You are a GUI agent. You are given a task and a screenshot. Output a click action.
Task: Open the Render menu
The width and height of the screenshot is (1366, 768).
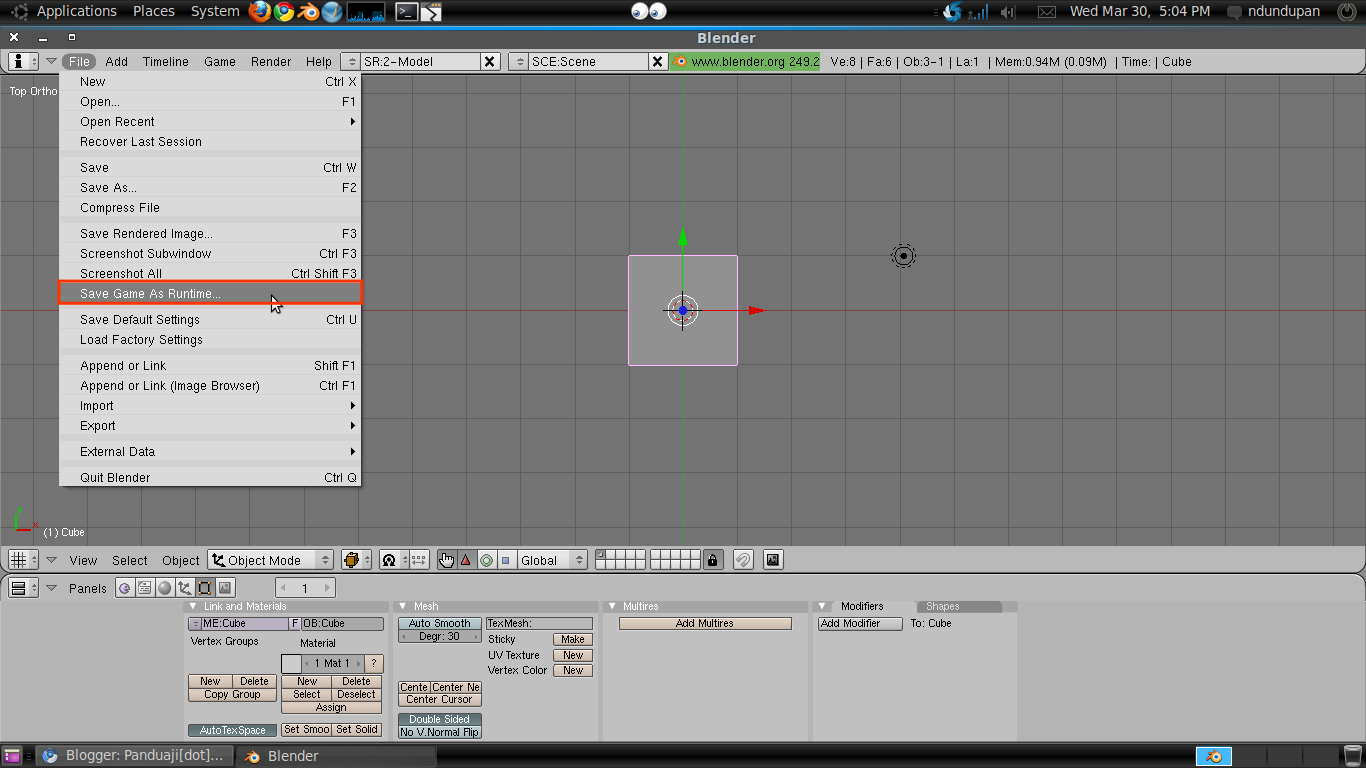(x=271, y=61)
